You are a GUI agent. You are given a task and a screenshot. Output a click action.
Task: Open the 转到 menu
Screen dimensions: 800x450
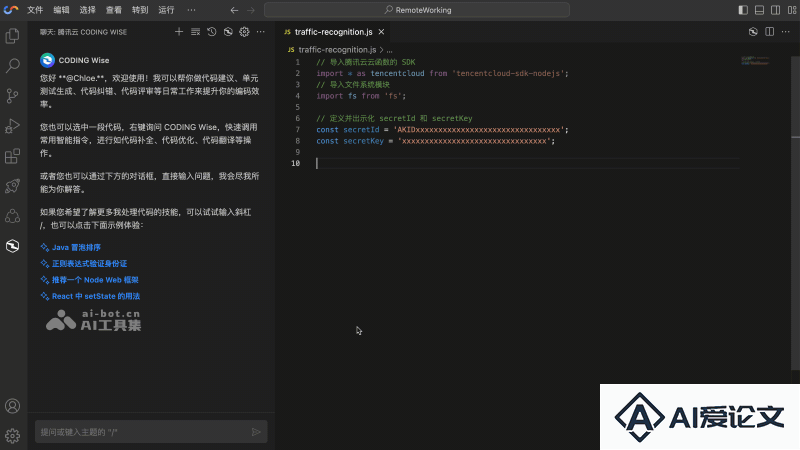pos(140,10)
